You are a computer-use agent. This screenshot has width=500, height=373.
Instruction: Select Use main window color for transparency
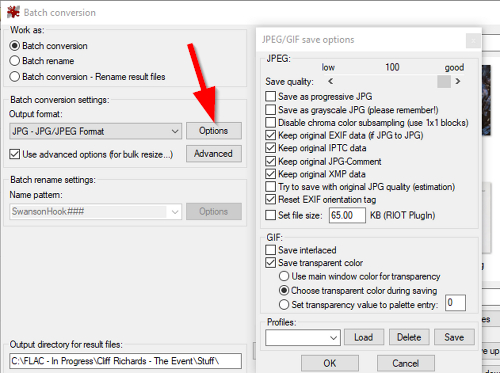click(284, 276)
